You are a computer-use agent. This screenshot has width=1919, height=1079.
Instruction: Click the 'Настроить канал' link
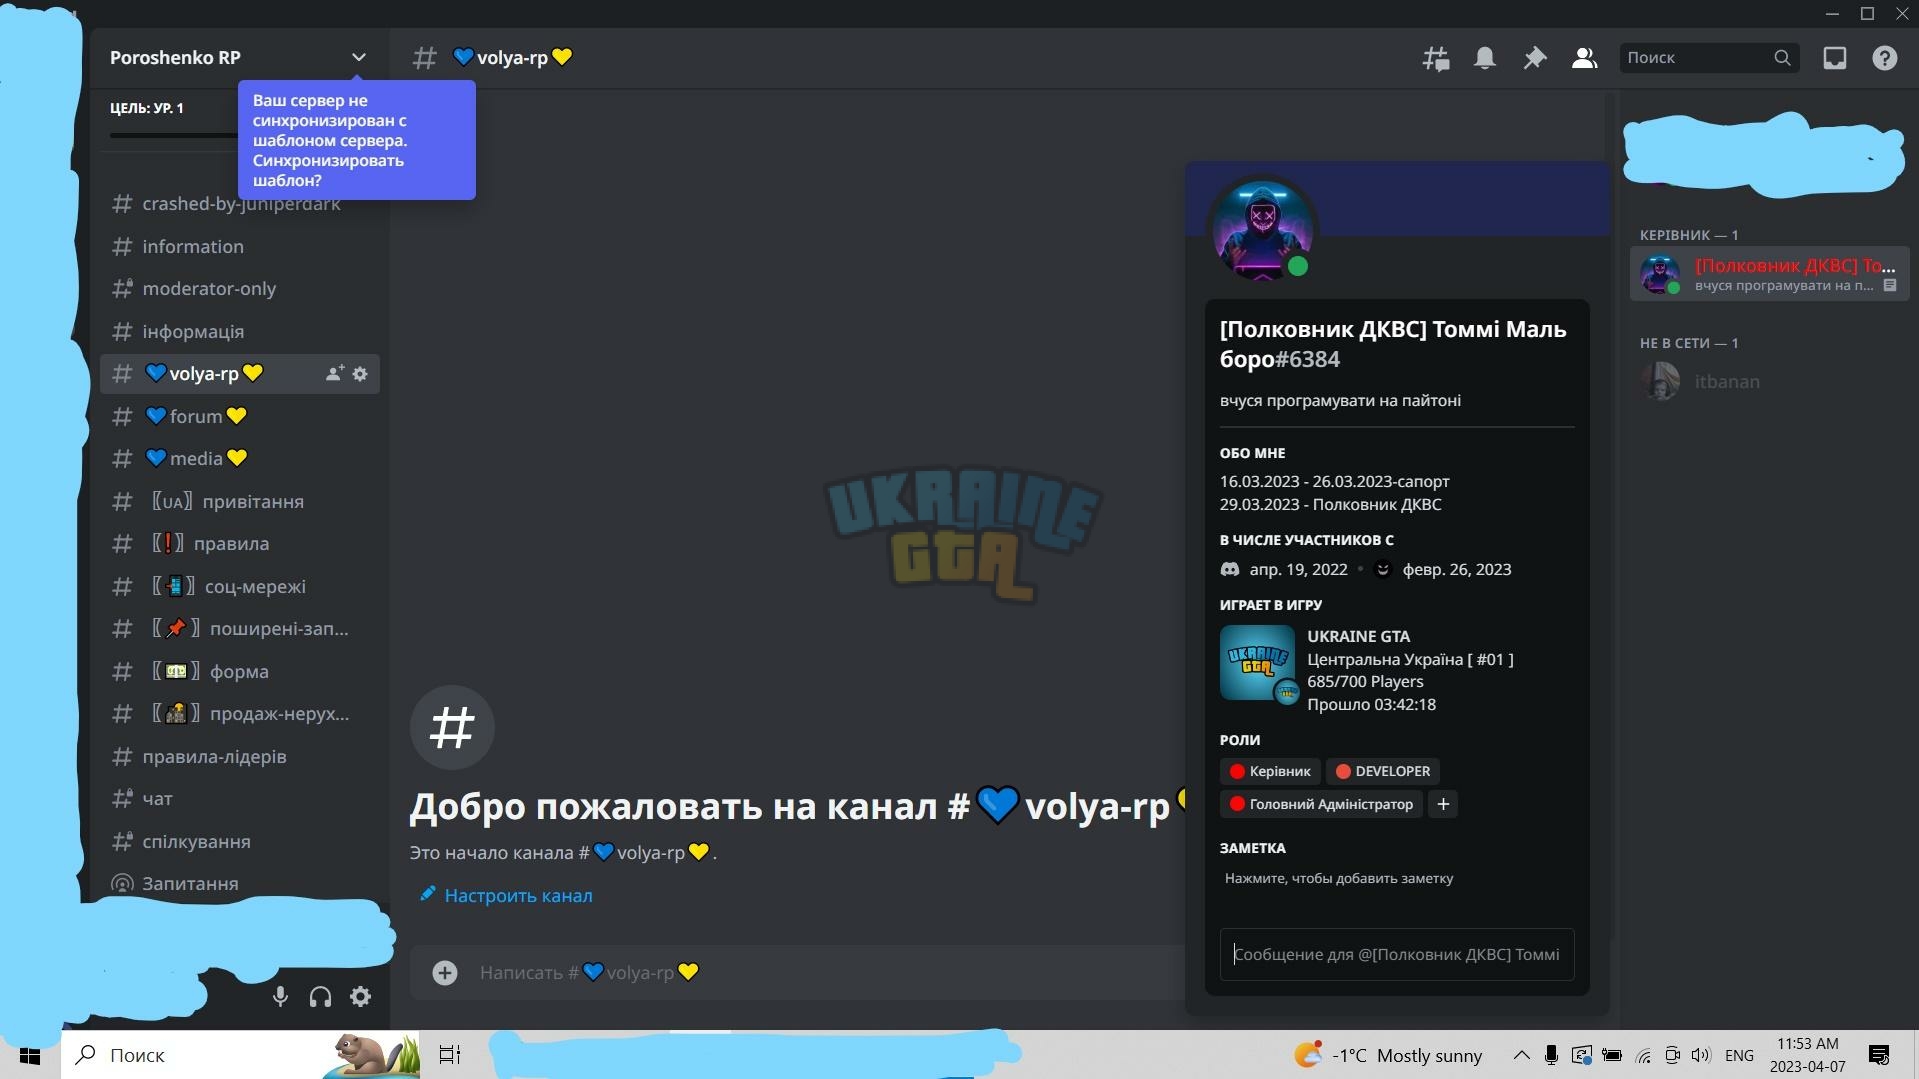pos(506,895)
